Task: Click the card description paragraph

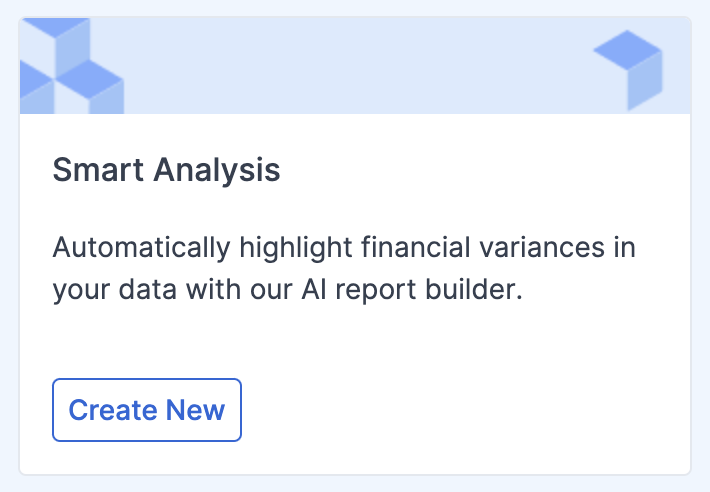Action: 344,268
